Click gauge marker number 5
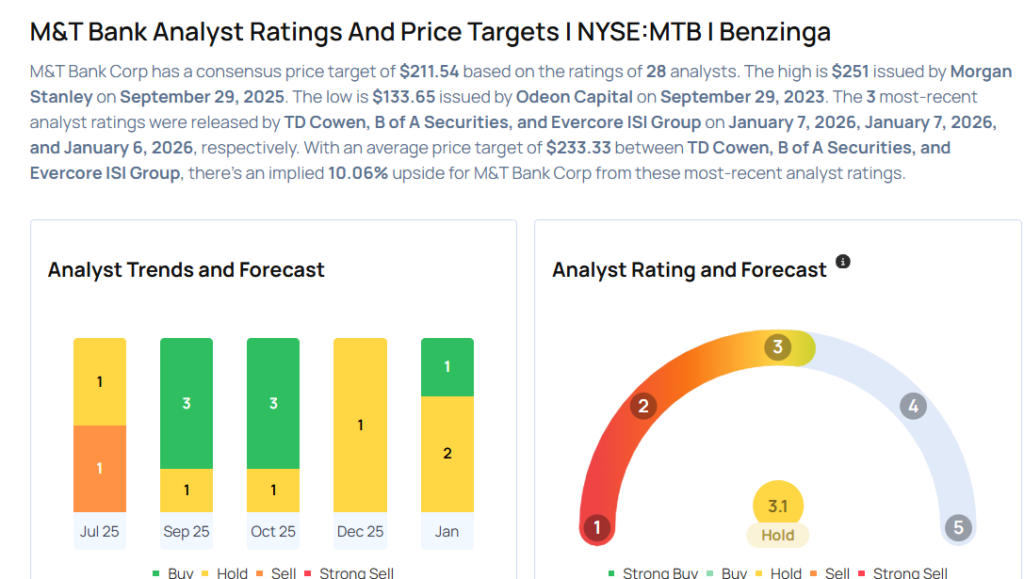Screen dimensions: 1024x579 click(958, 527)
